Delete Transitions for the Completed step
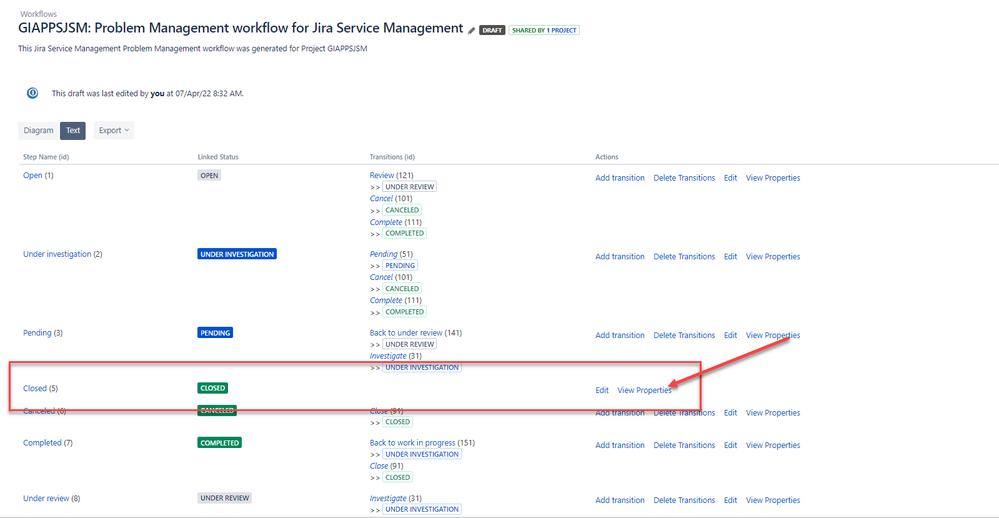The width and height of the screenshot is (999, 518). coord(684,445)
